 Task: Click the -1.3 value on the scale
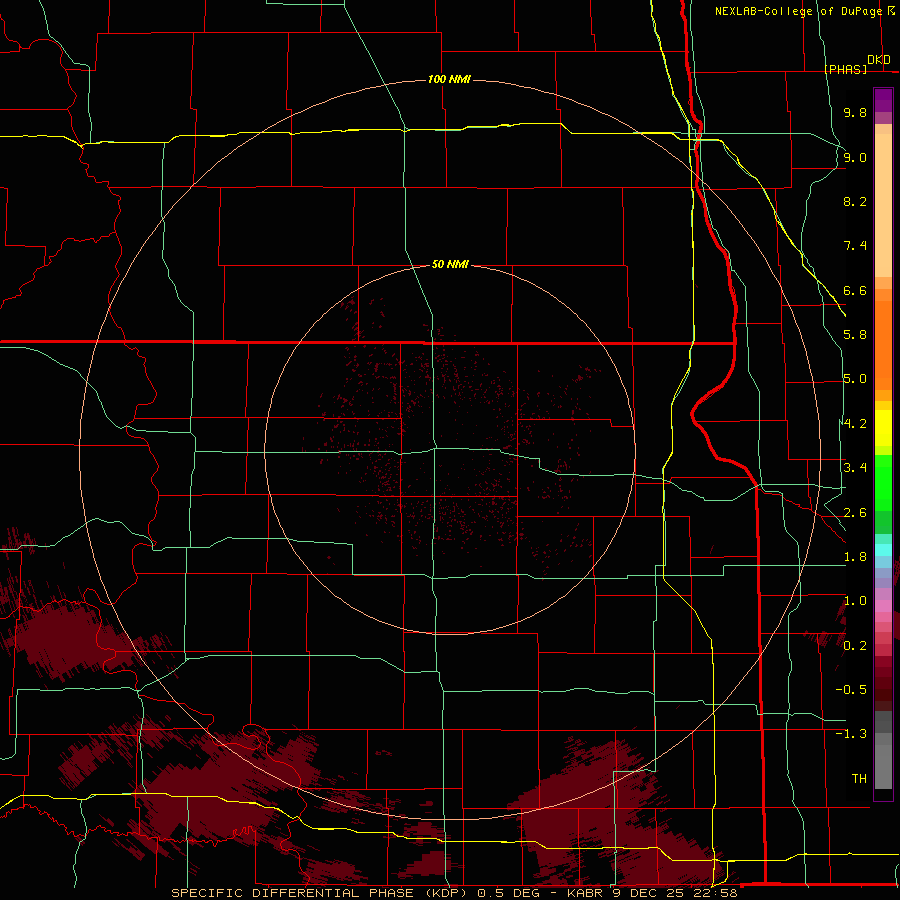pos(851,734)
